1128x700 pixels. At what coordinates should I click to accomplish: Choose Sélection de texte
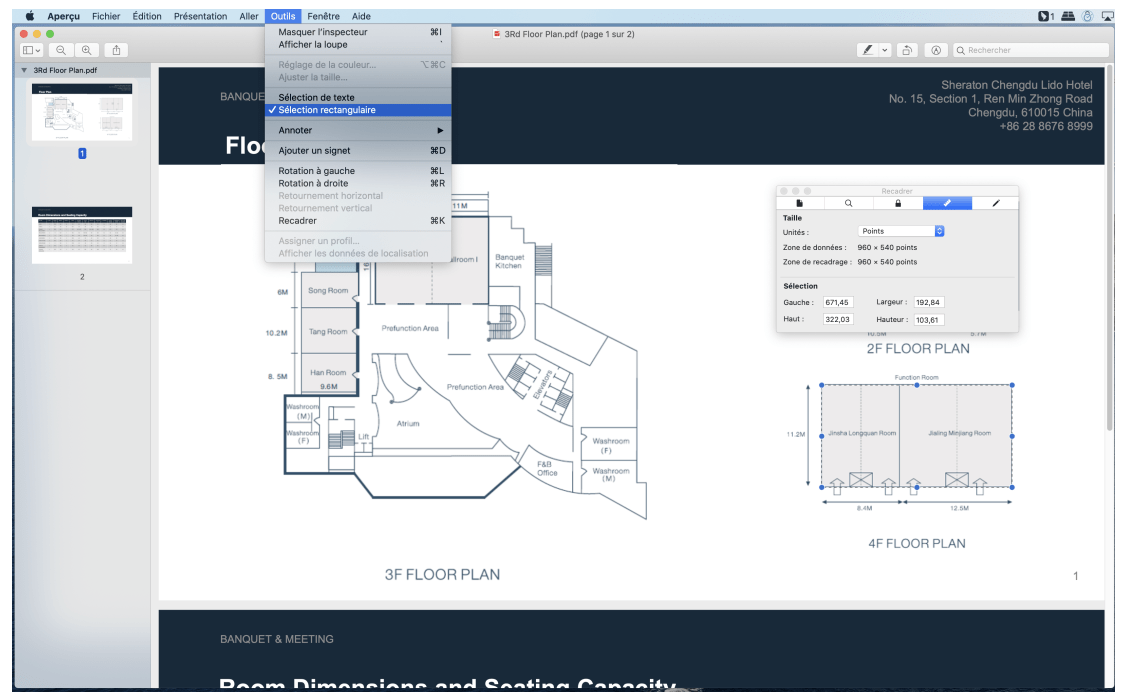point(358,97)
